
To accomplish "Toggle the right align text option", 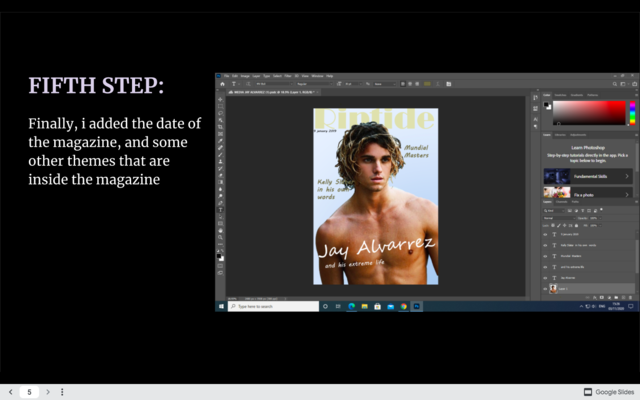I will tap(417, 84).
